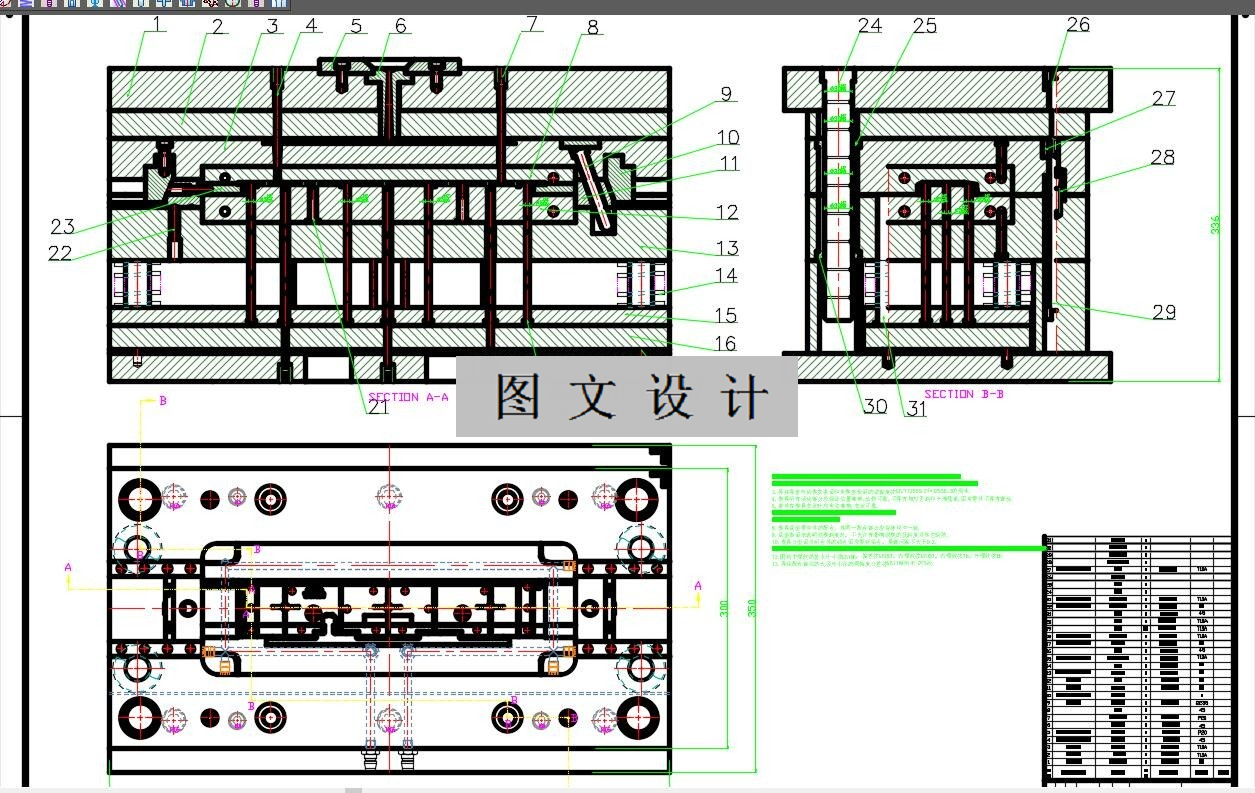Image resolution: width=1255 pixels, height=793 pixels.
Task: Click the callout number 8
Action: coord(593,28)
